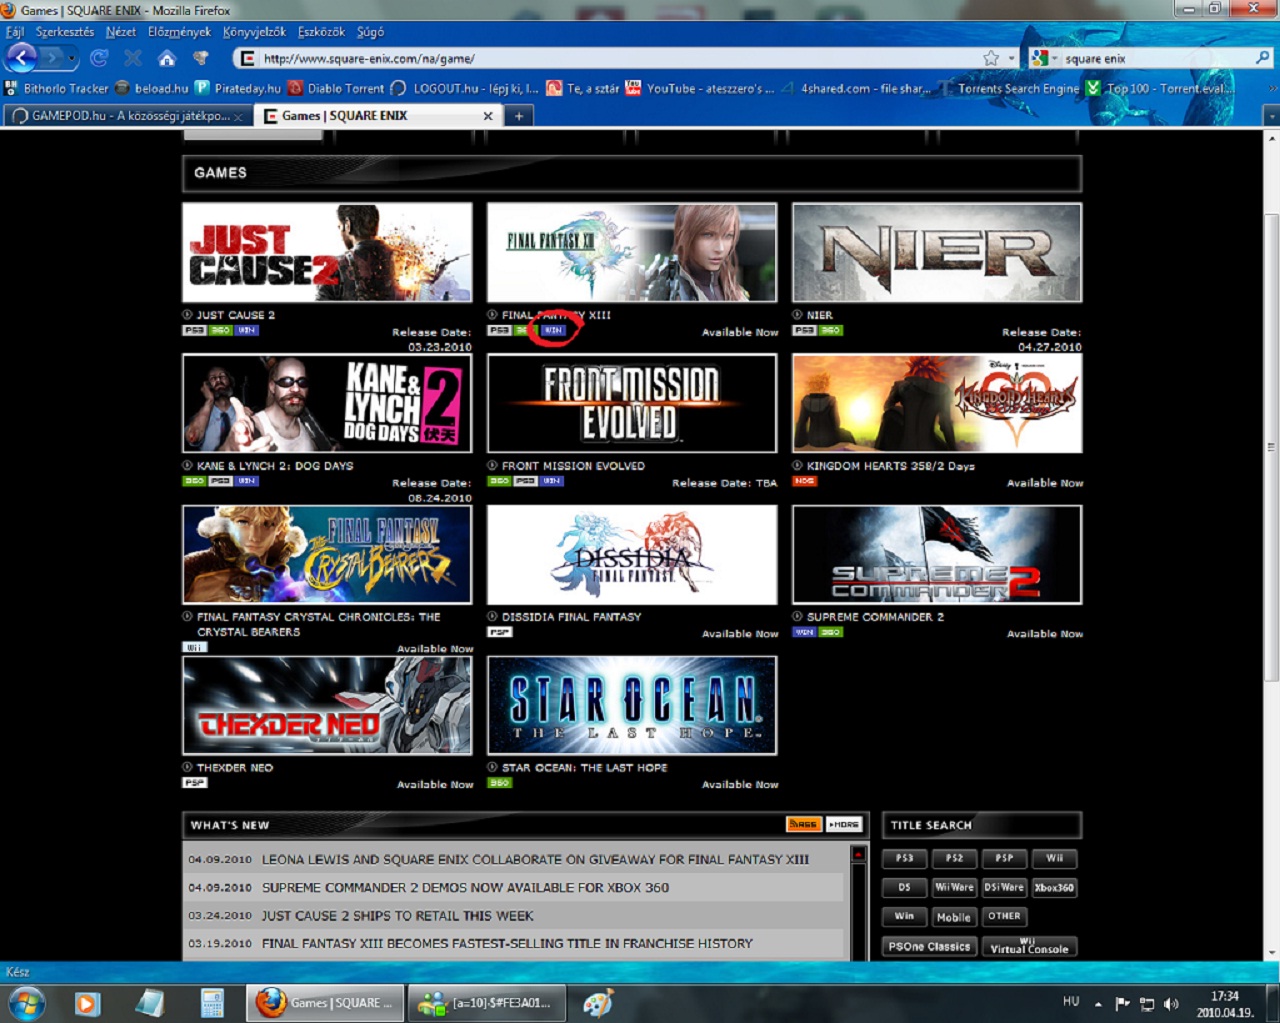Click the RSS feed button
This screenshot has height=1023, width=1280.
803,824
